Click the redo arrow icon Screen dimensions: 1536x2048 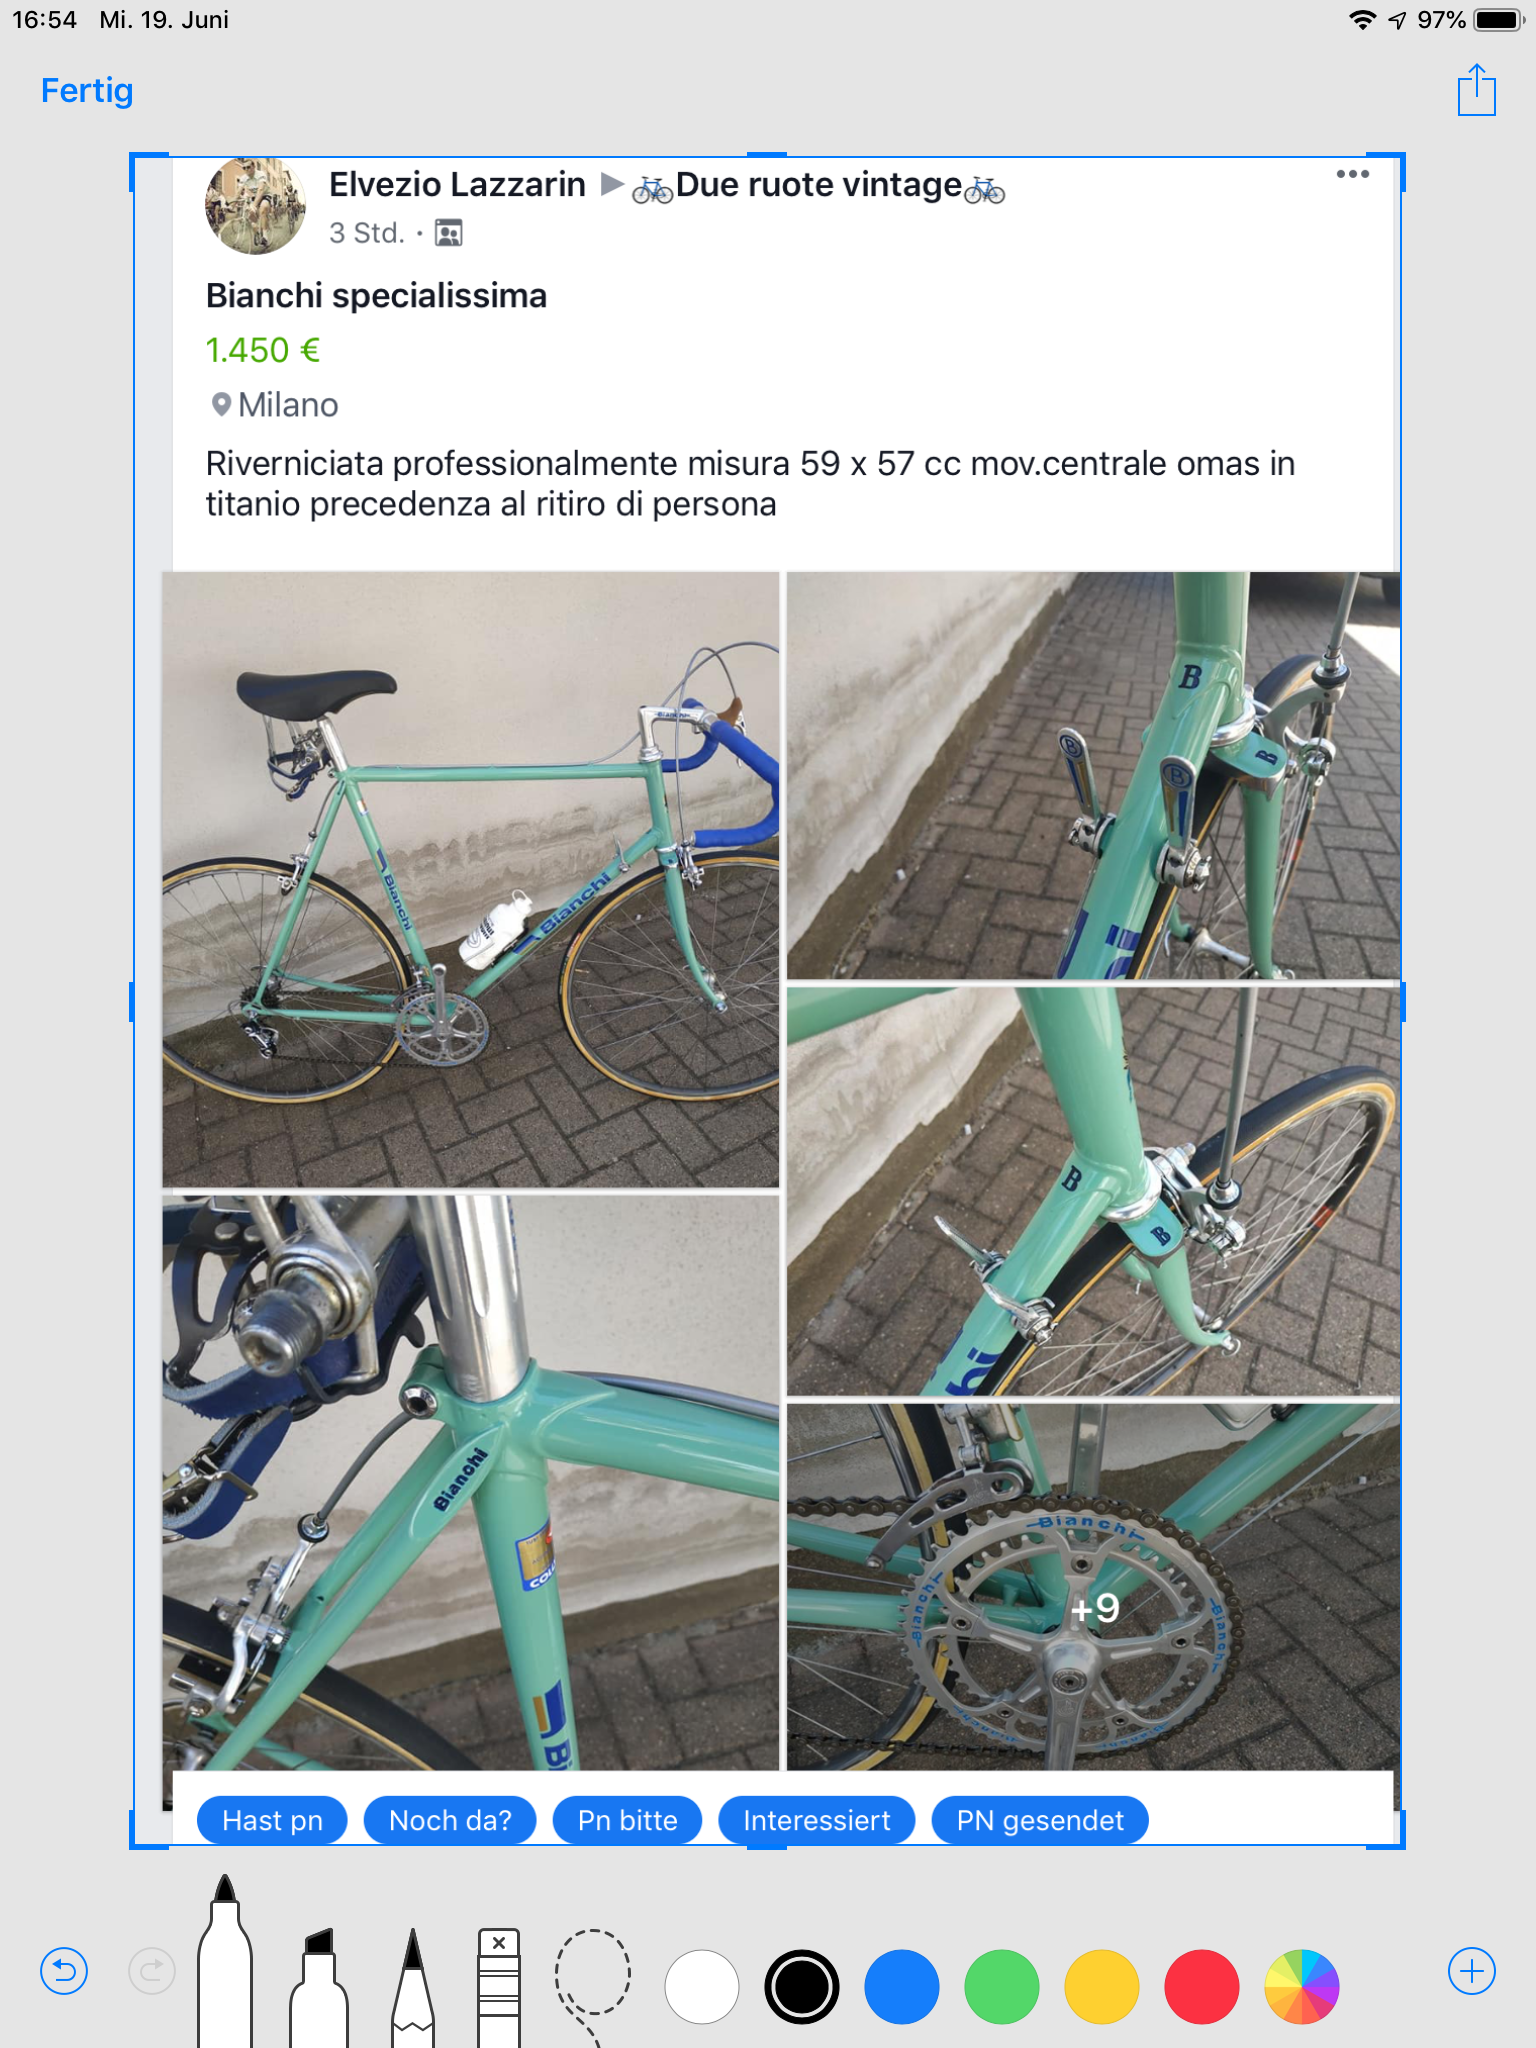tap(152, 1971)
